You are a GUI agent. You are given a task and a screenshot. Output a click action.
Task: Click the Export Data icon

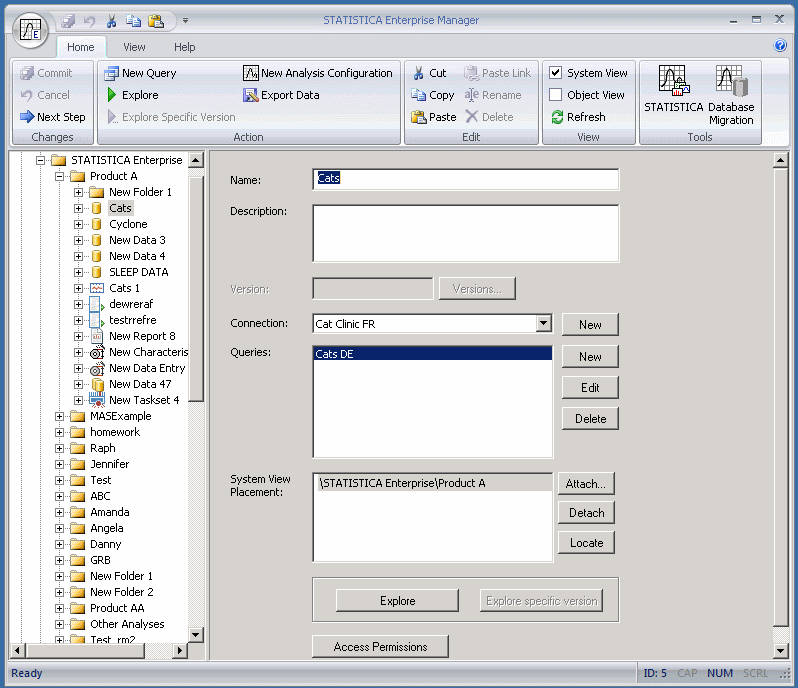click(x=250, y=95)
